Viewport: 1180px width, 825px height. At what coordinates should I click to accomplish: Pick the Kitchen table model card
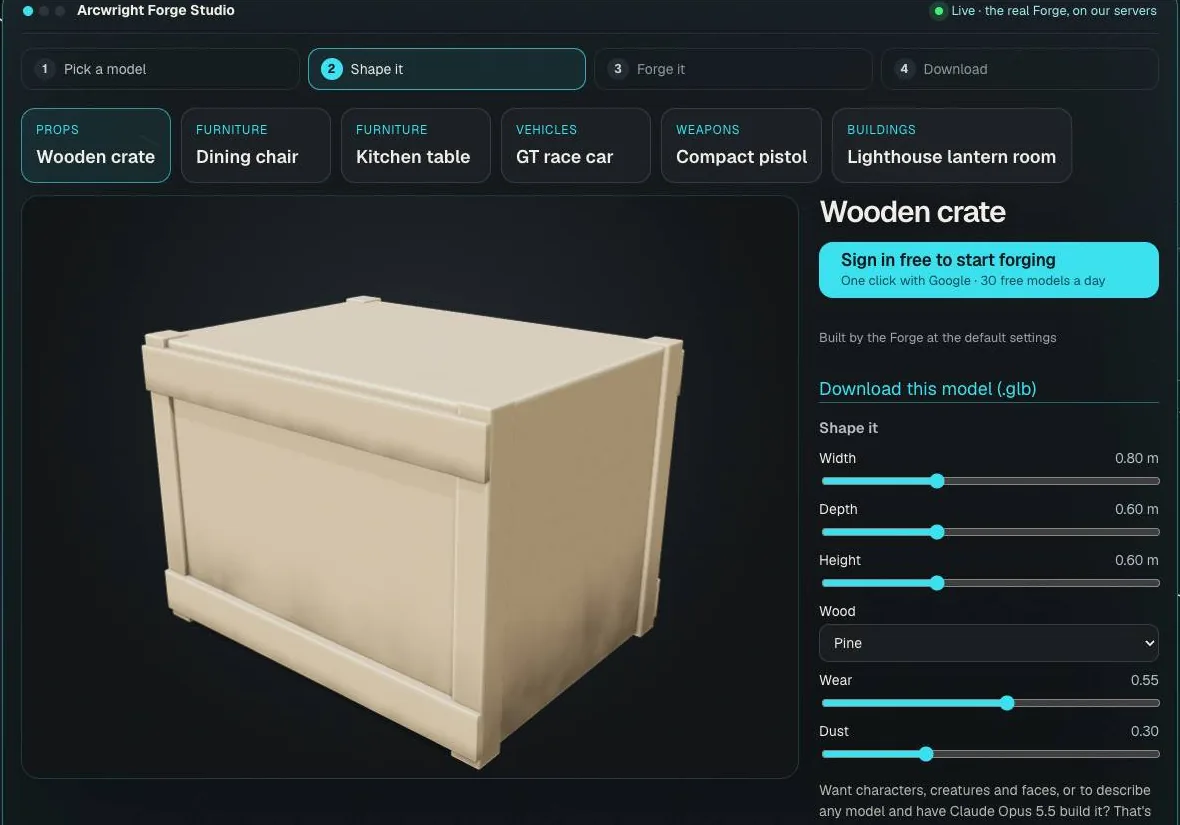pyautogui.click(x=415, y=145)
